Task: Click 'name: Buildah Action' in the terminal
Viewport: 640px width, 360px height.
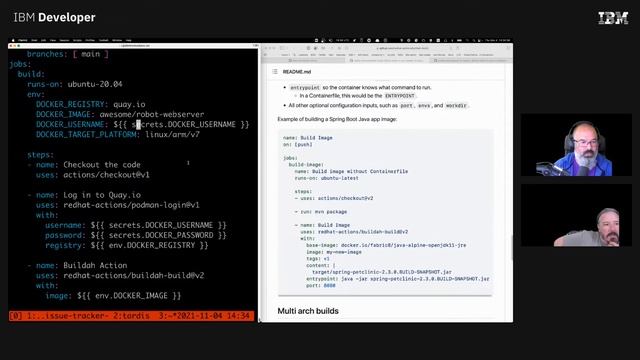Action: pyautogui.click(x=82, y=266)
